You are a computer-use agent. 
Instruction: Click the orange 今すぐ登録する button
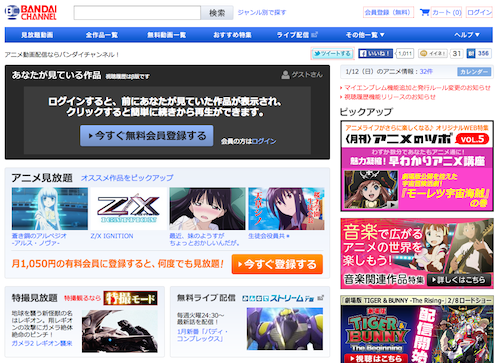point(277,264)
